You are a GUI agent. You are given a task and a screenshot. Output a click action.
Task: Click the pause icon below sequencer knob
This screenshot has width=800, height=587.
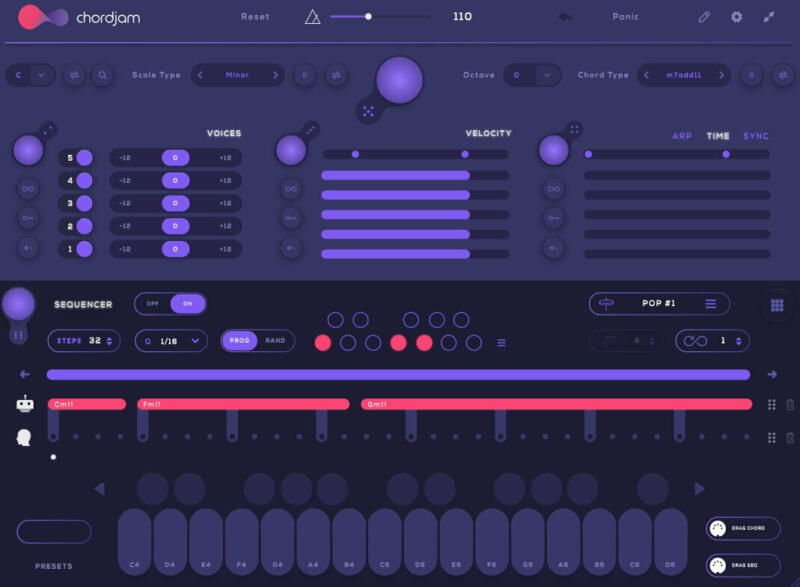coord(18,335)
